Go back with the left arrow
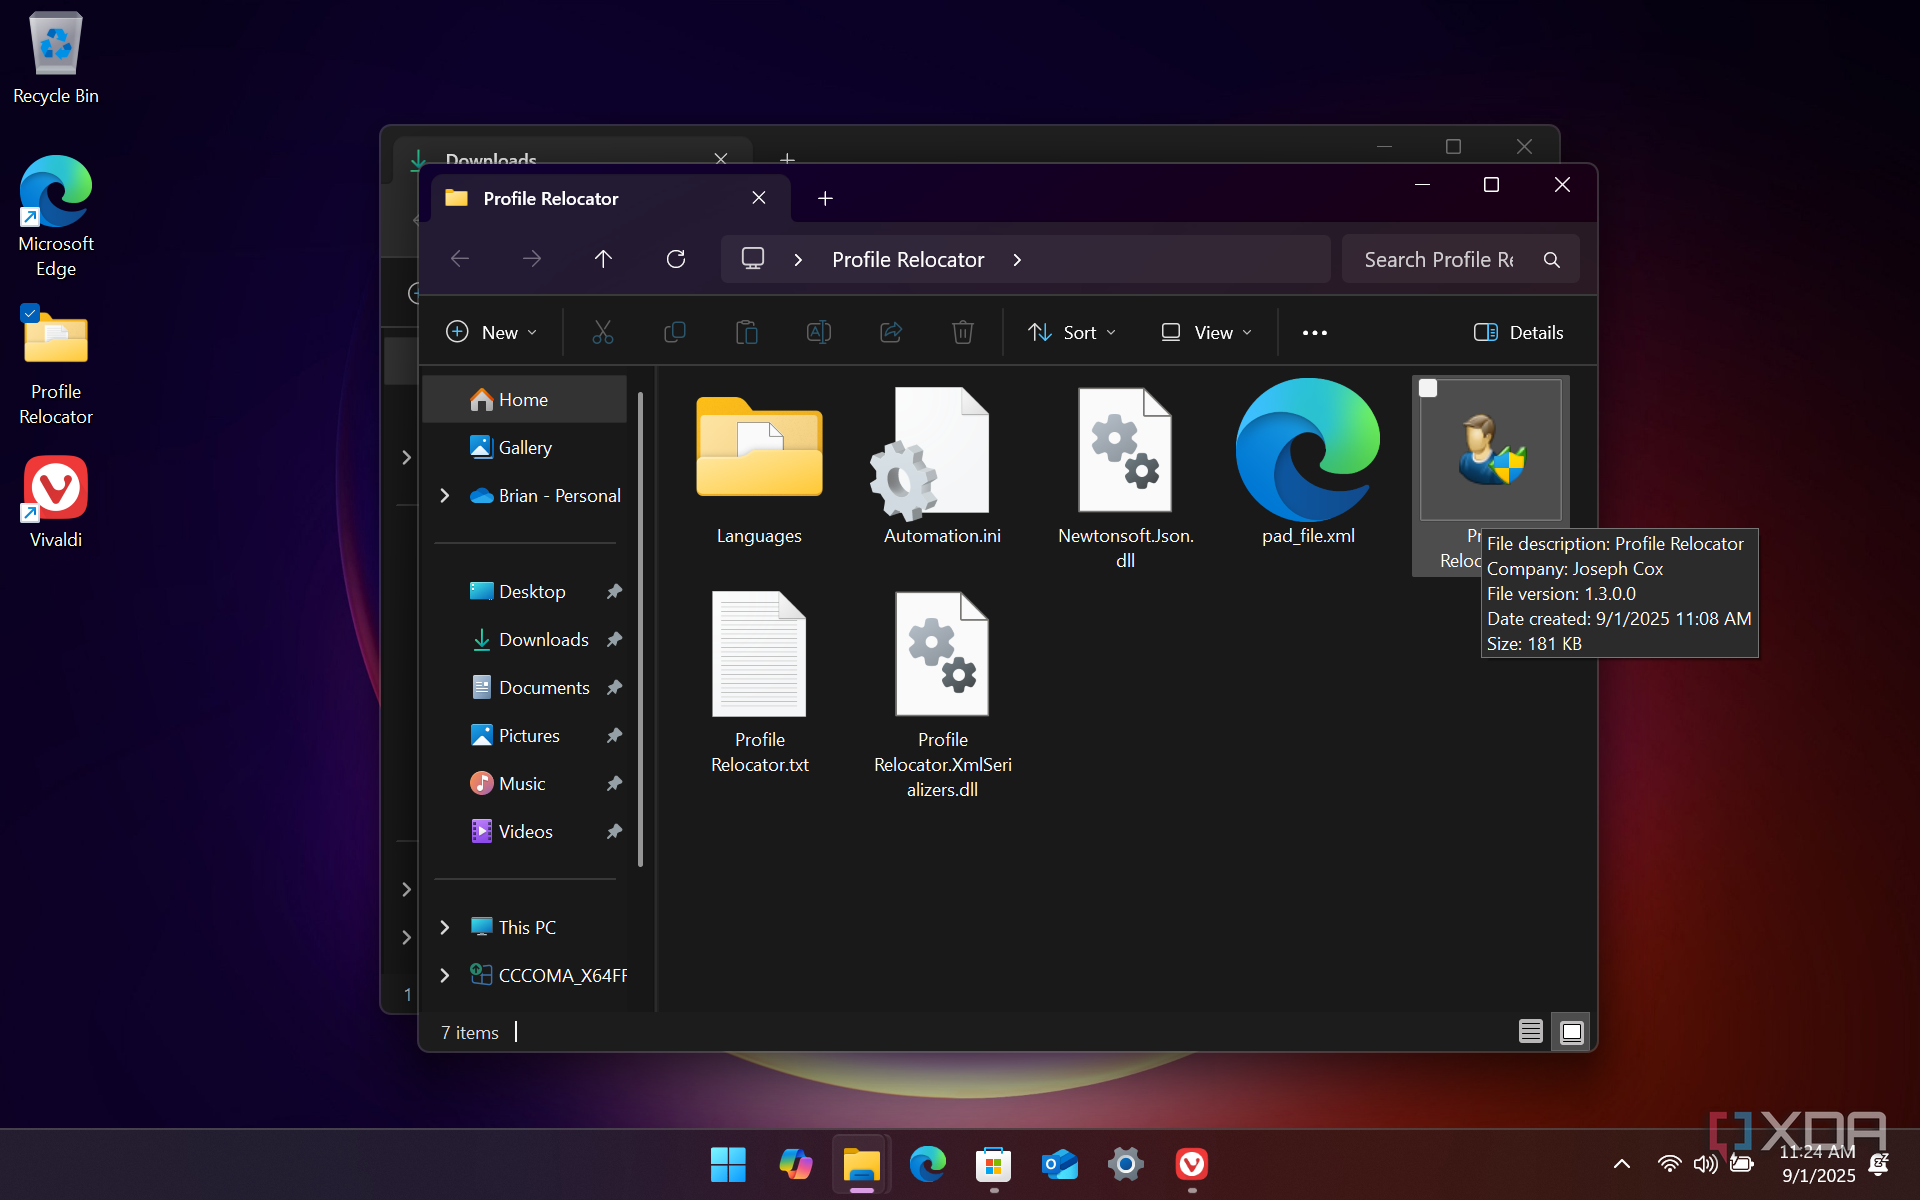The height and width of the screenshot is (1200, 1920). pos(460,259)
